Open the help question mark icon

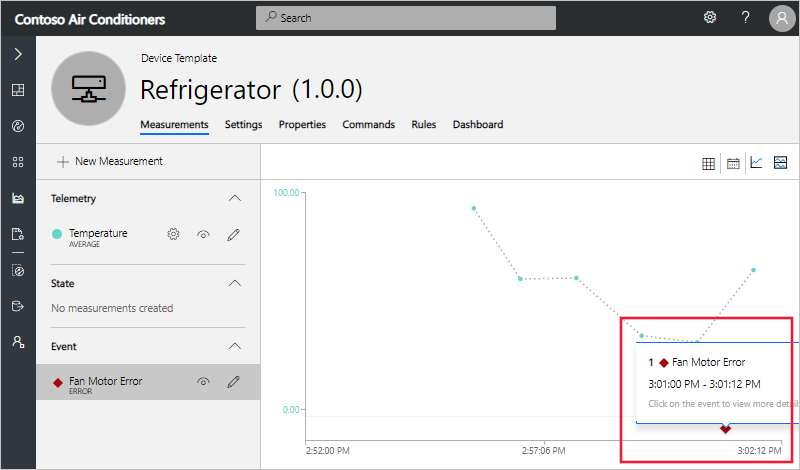[745, 17]
